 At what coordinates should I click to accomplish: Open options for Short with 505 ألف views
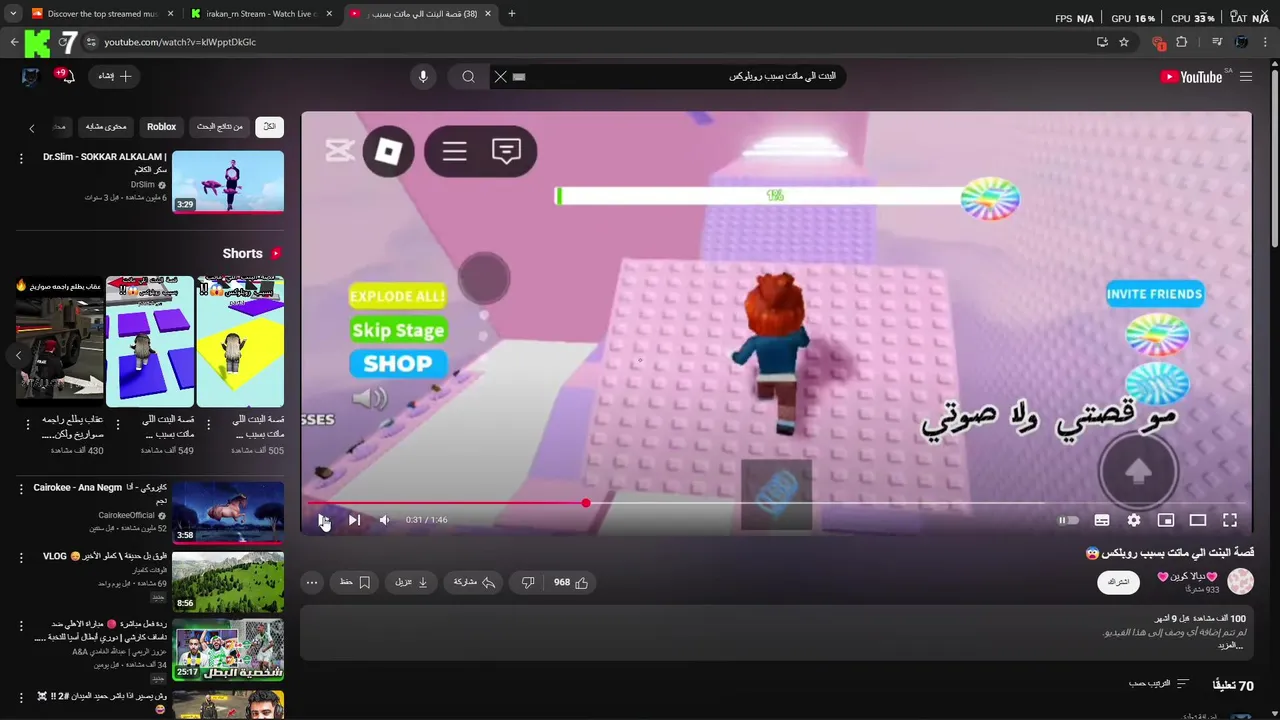point(208,423)
